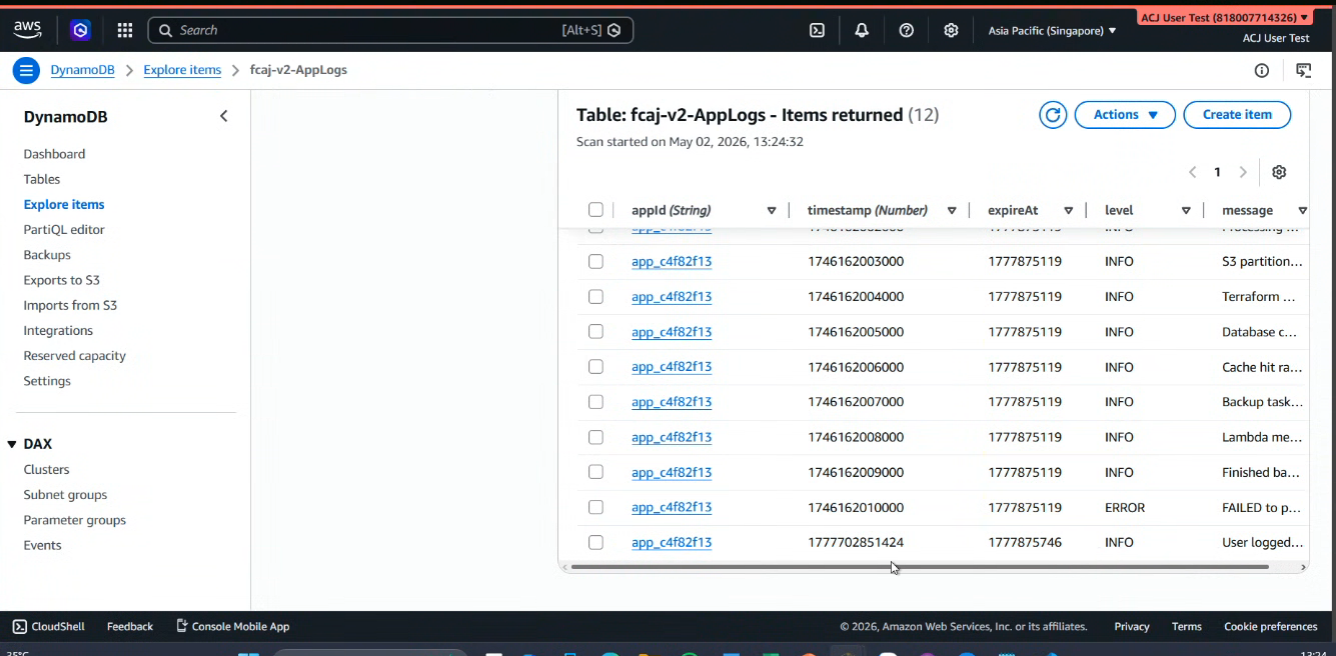The width and height of the screenshot is (1336, 656).
Task: Click the scroll right arrow of table scrollbar
Action: 1303,567
